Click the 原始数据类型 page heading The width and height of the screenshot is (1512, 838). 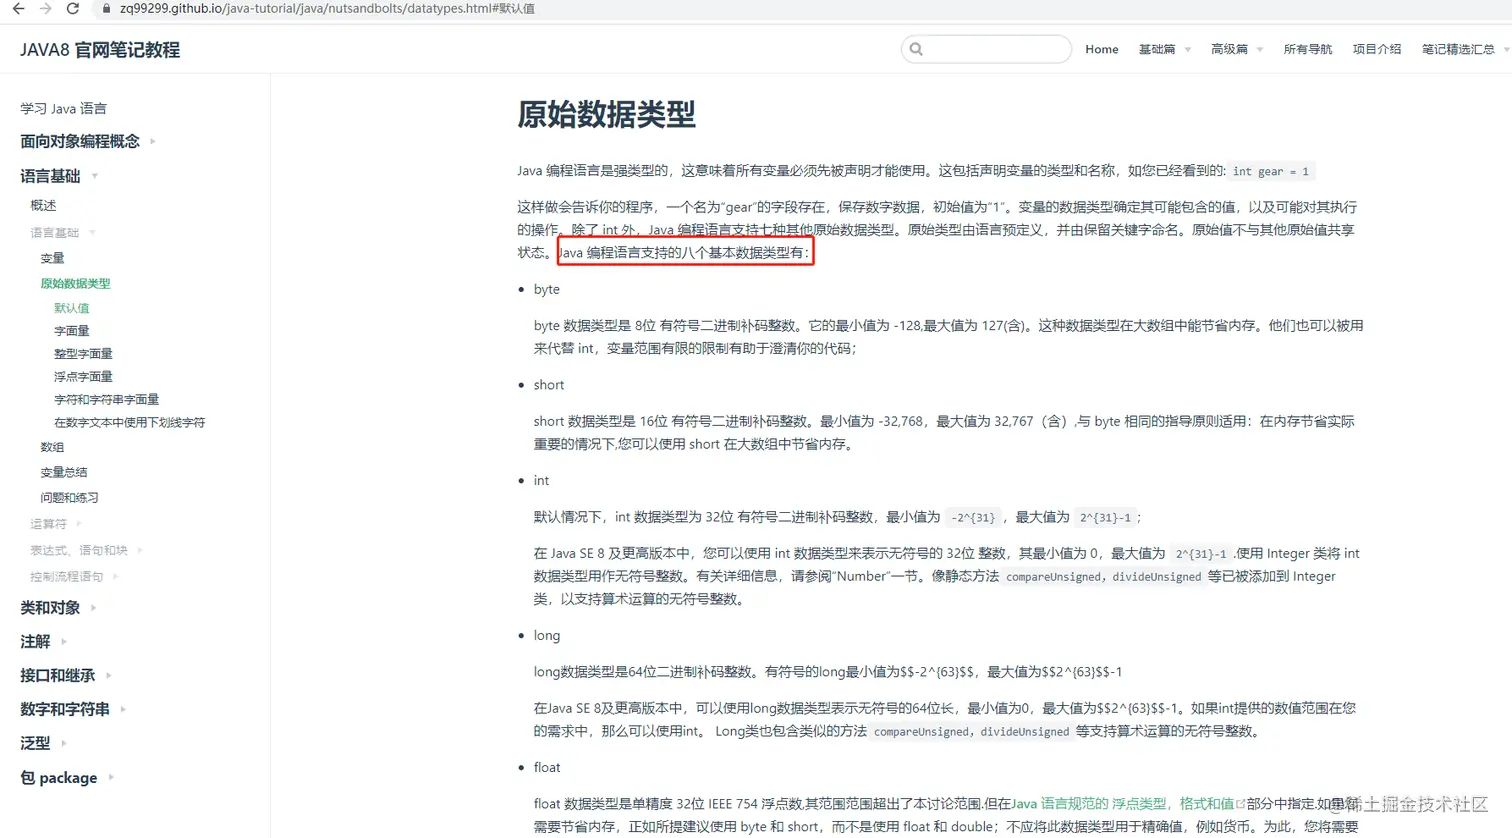(606, 115)
